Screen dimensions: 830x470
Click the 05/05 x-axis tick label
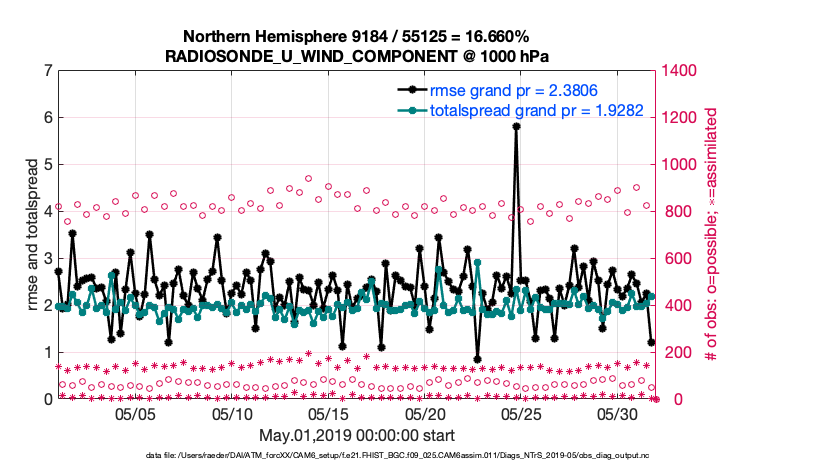tap(136, 414)
